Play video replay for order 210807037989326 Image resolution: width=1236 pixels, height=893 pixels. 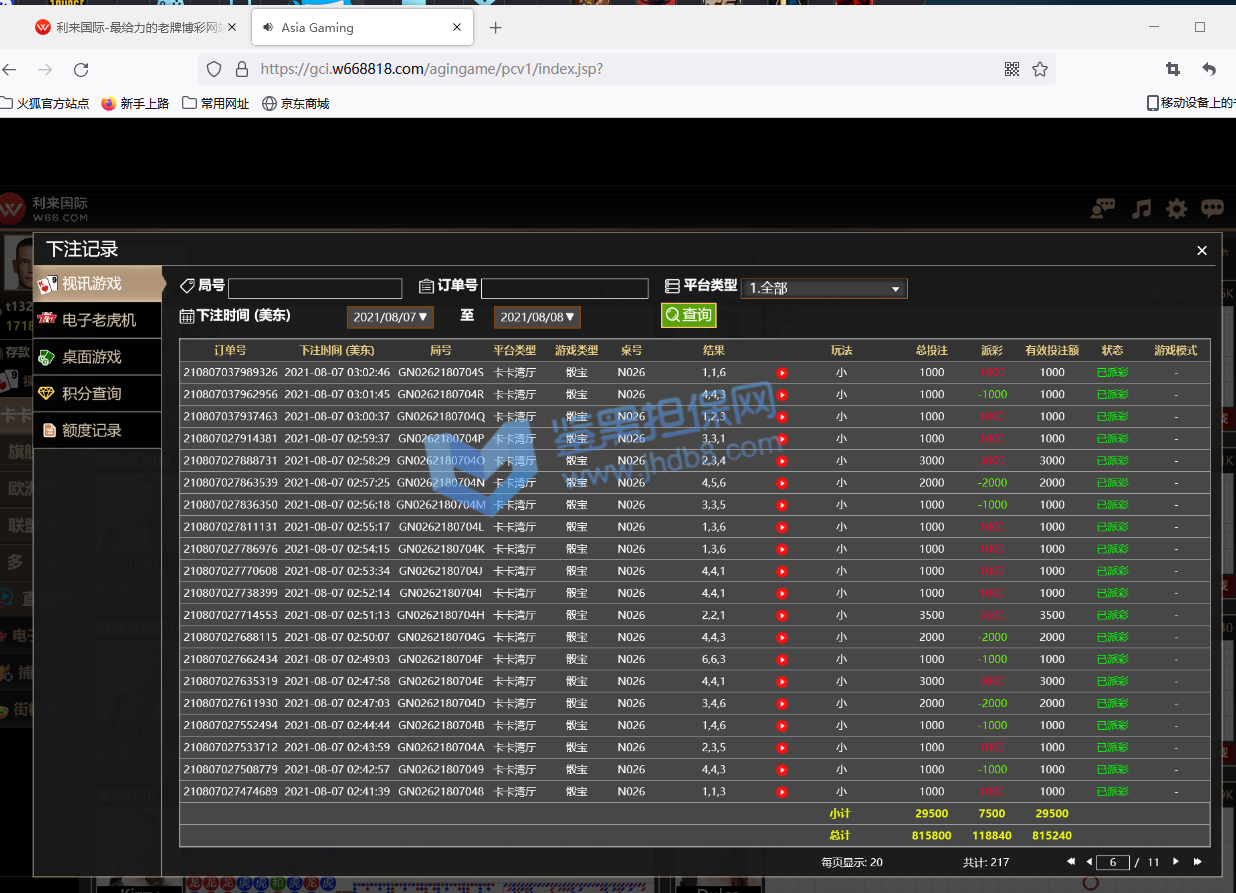tap(782, 373)
